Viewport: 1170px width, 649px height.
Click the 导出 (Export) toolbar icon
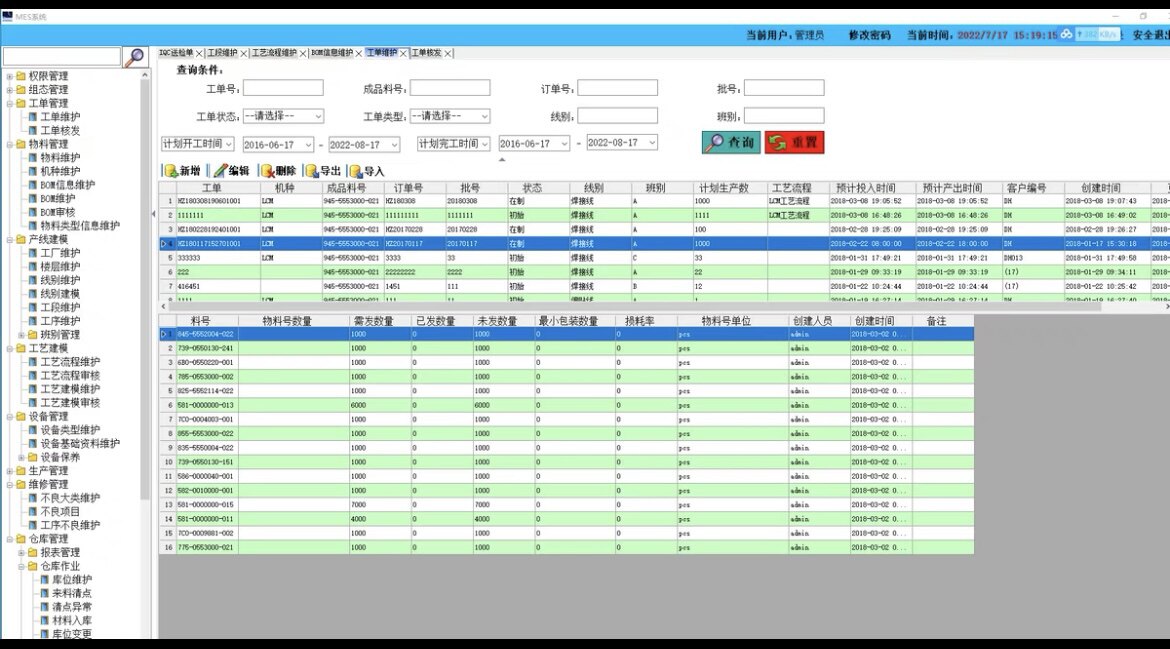pos(312,171)
